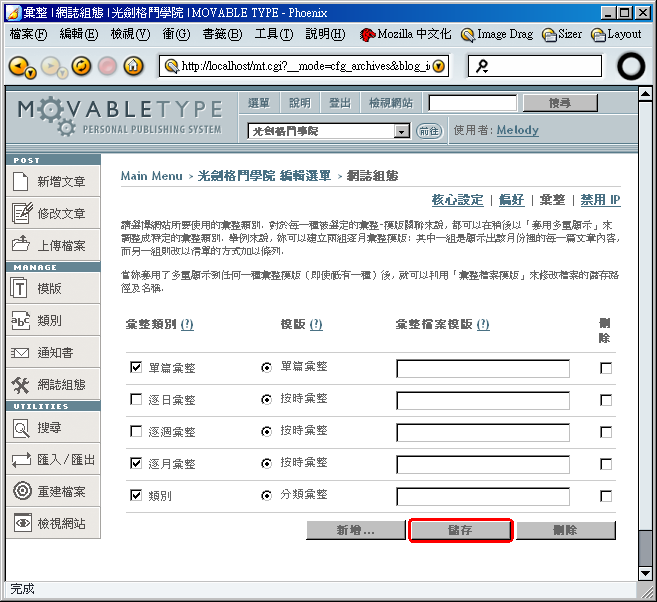657x602 pixels.
Task: Click the 匯入/匯出 import export arrows icon
Action: 21,460
